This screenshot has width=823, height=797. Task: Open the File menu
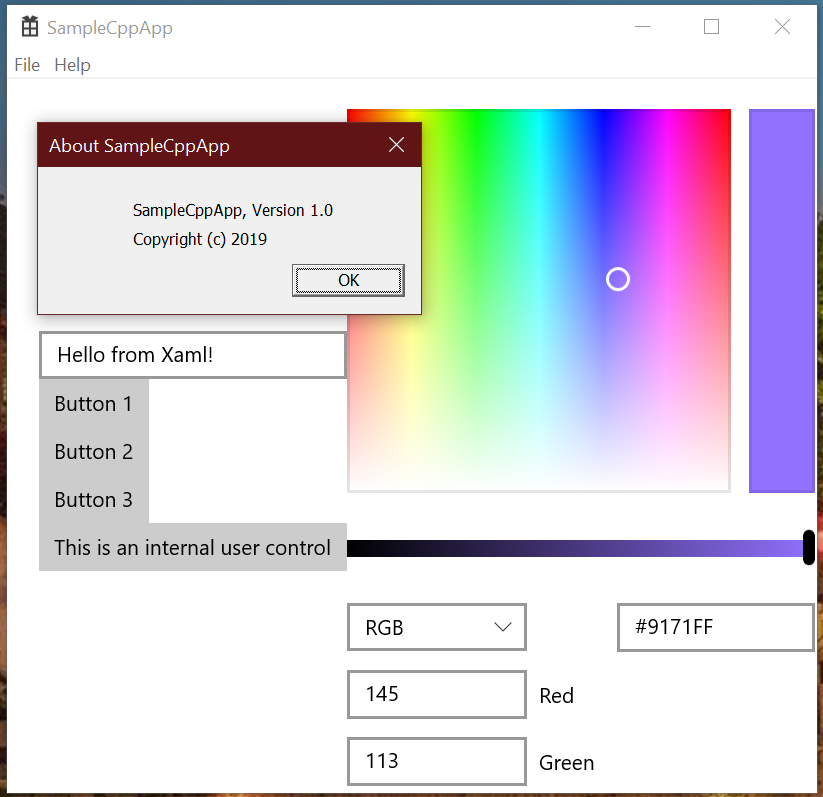(27, 65)
